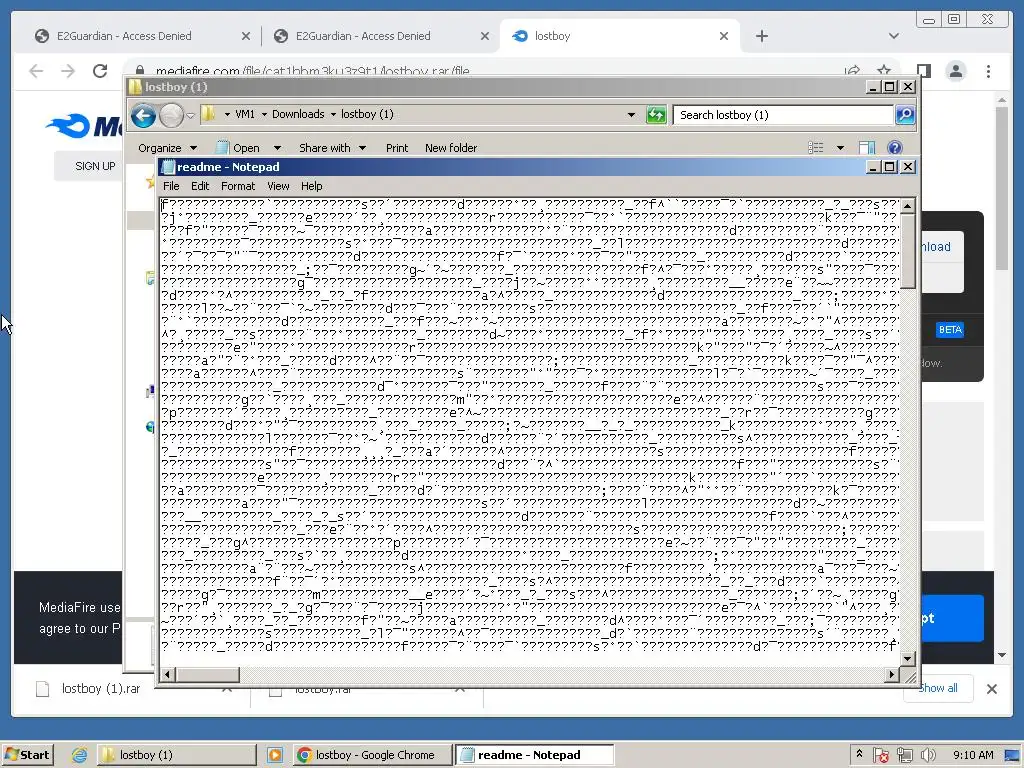
Task: Change view using views icon
Action: 816,148
